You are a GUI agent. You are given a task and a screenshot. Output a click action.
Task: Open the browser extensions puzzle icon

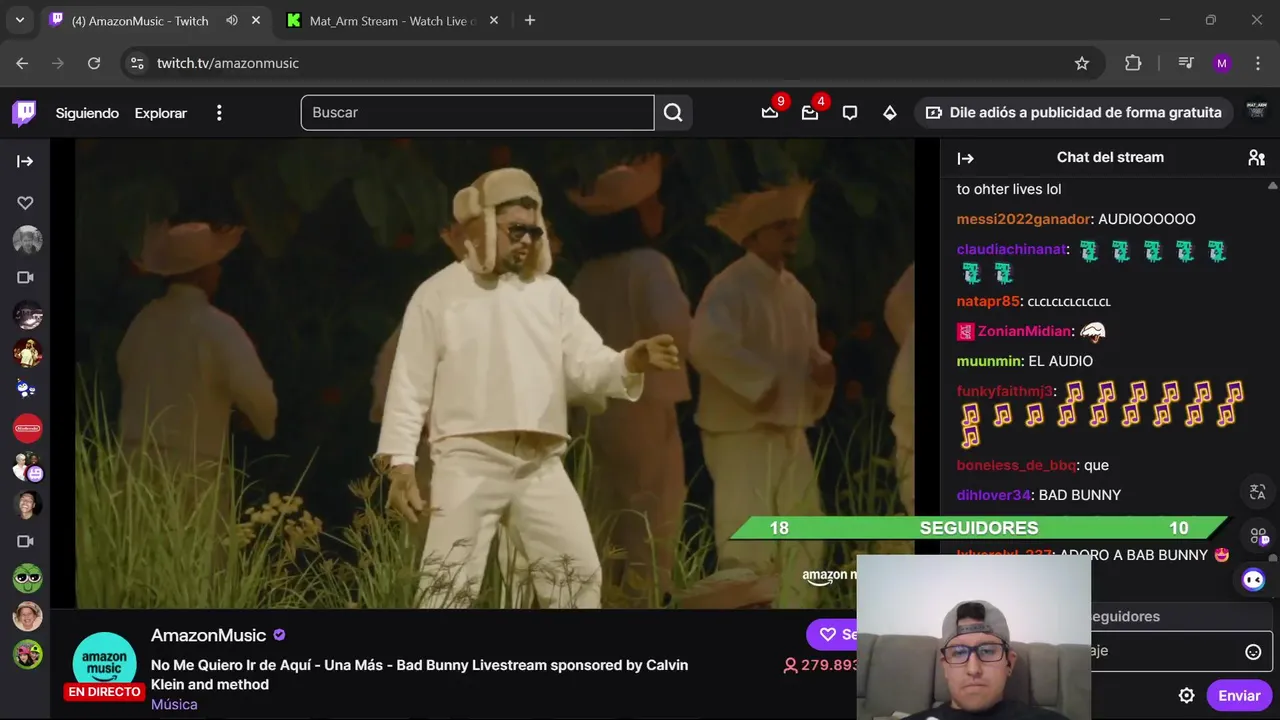pyautogui.click(x=1133, y=63)
